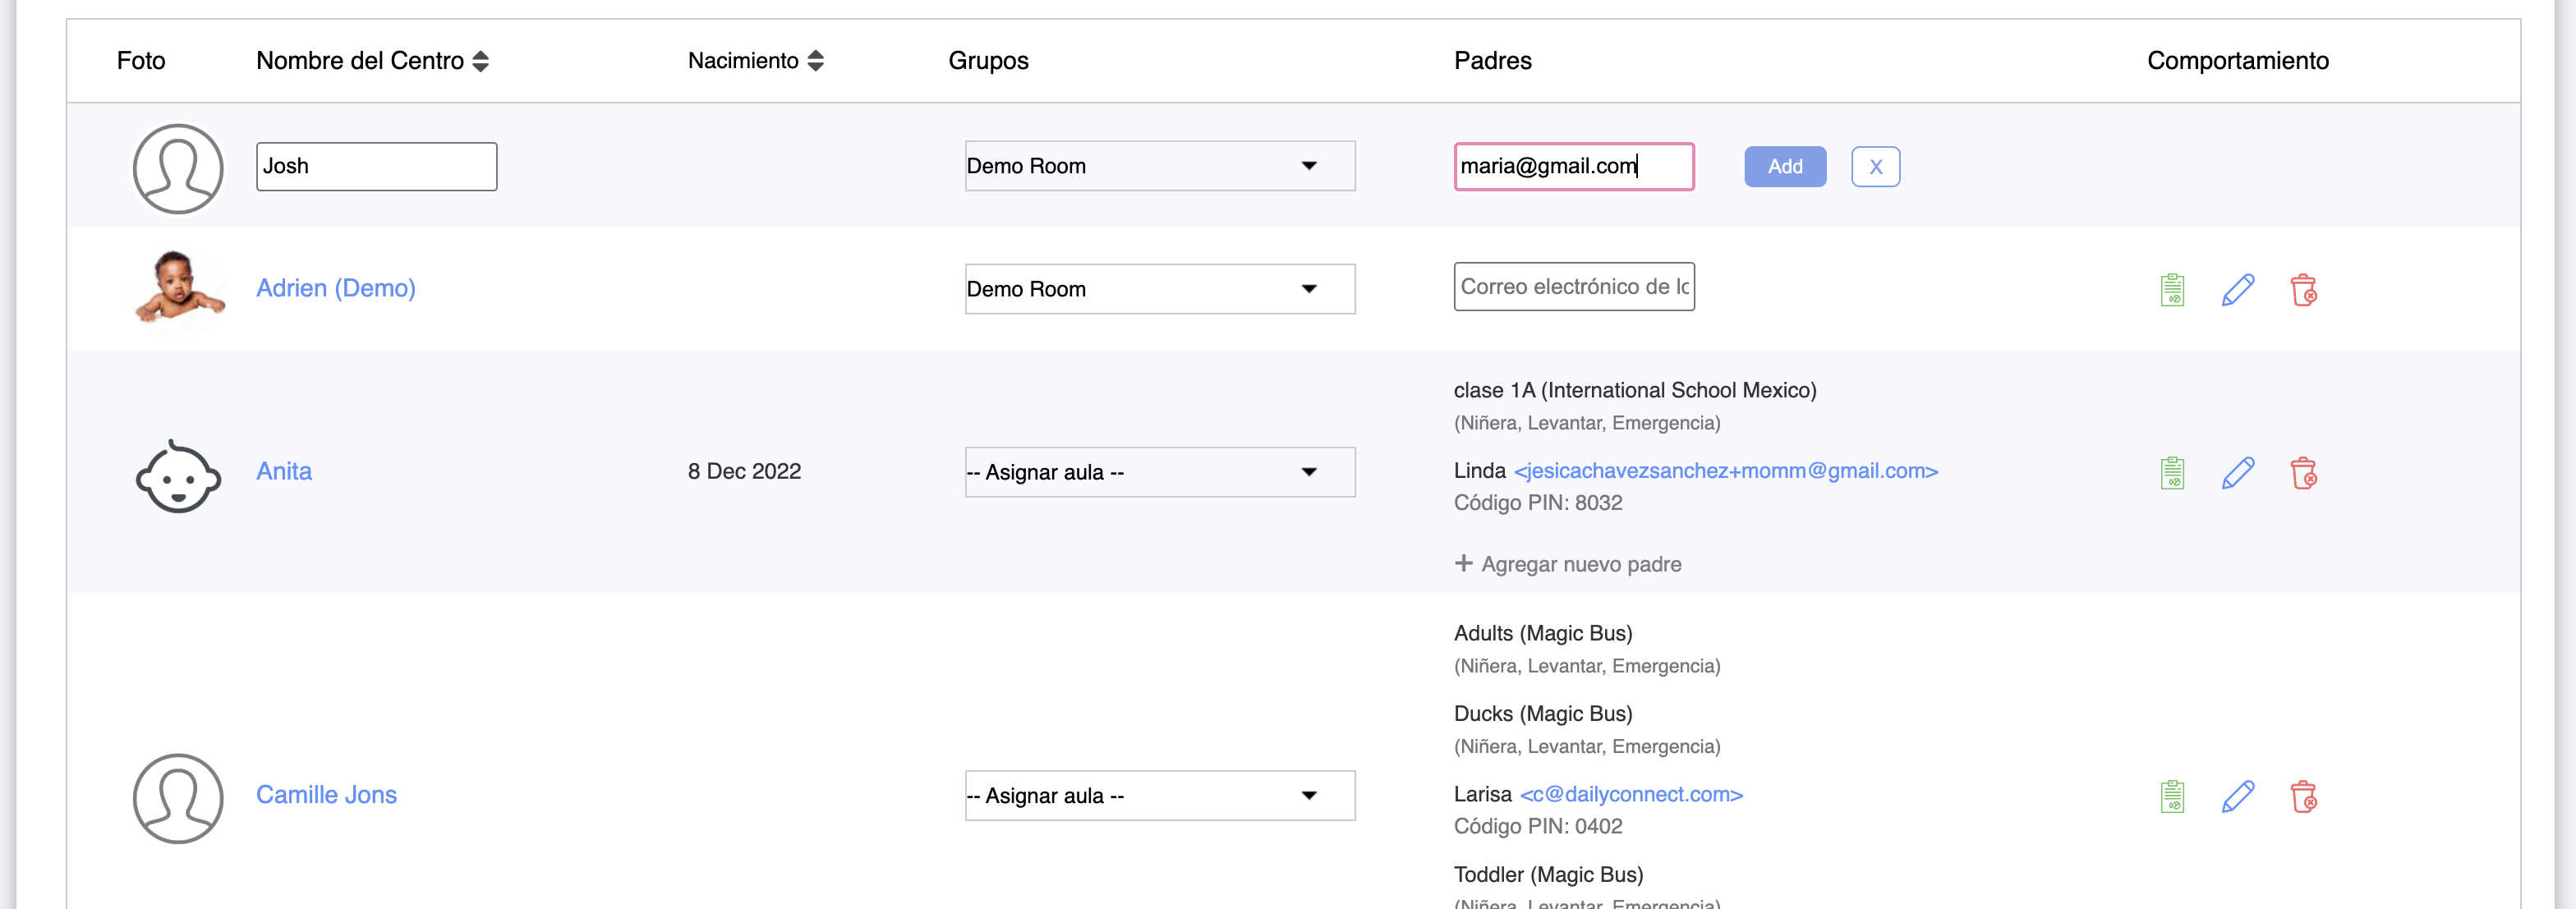
Task: Remove Anita with the red trash icon
Action: click(2303, 473)
